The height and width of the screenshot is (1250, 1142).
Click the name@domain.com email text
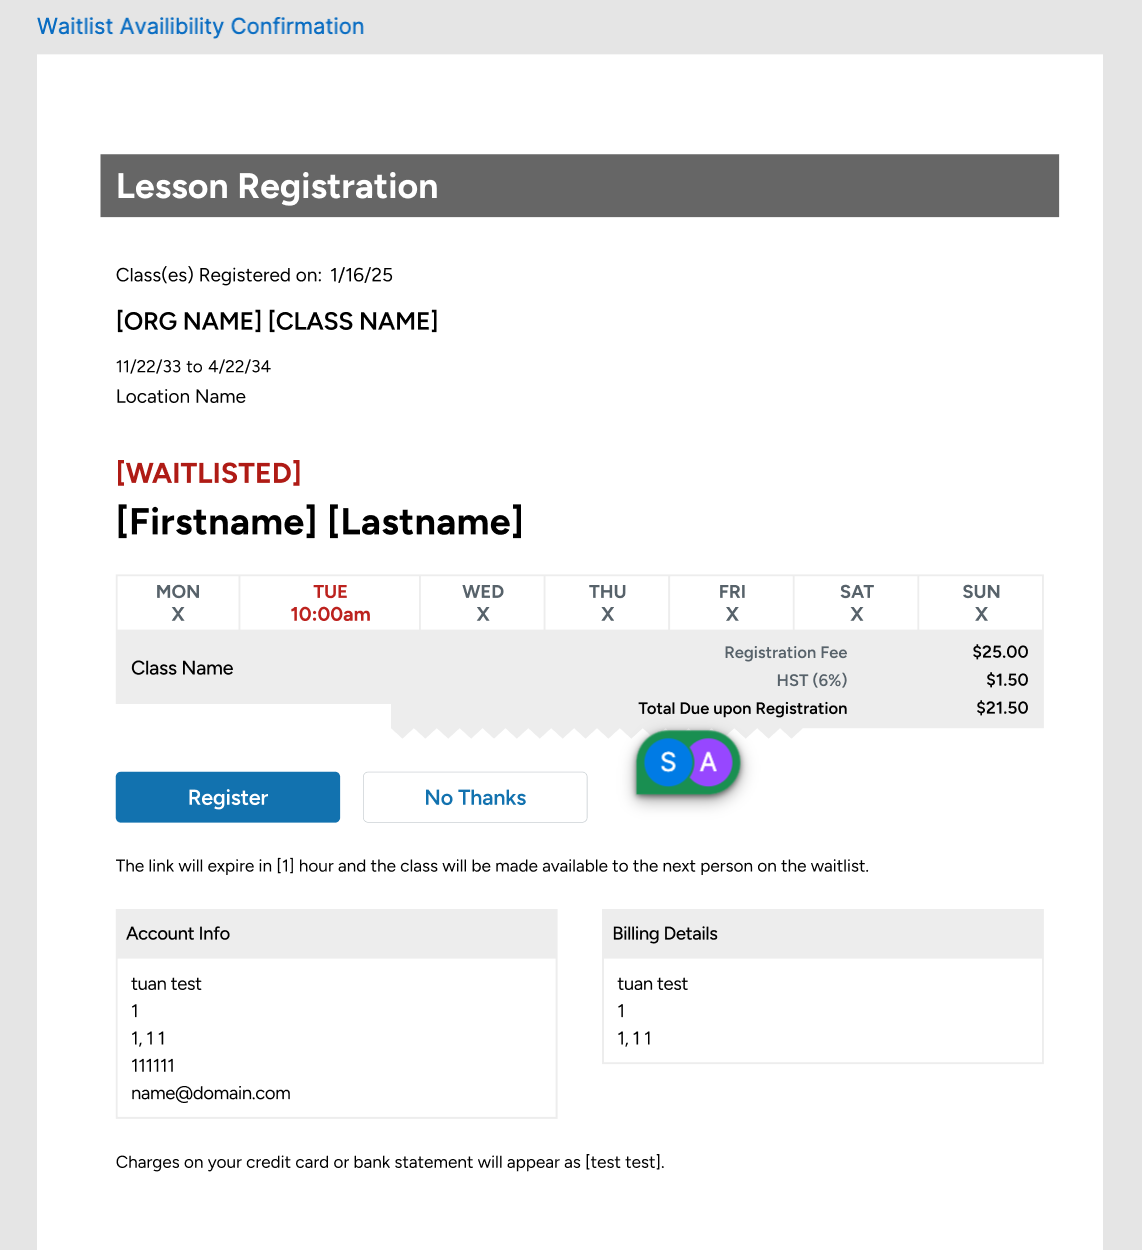pyautogui.click(x=211, y=1093)
